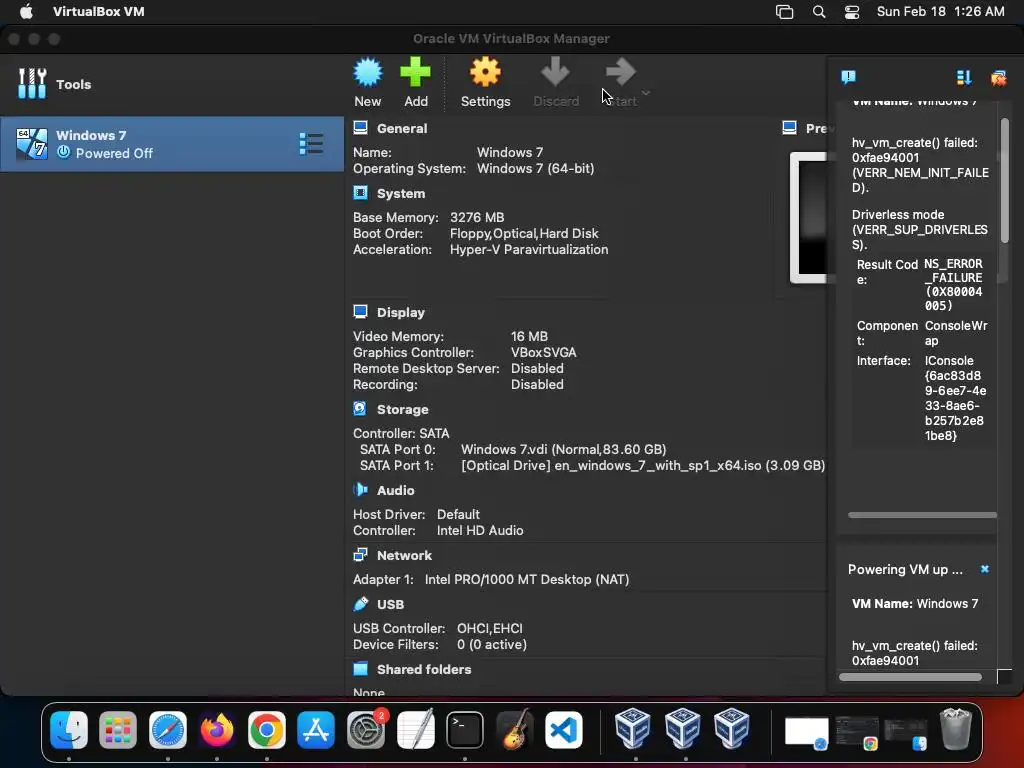Click the Windows 7 OS logo icon
The height and width of the screenshot is (768, 1024).
click(x=31, y=144)
